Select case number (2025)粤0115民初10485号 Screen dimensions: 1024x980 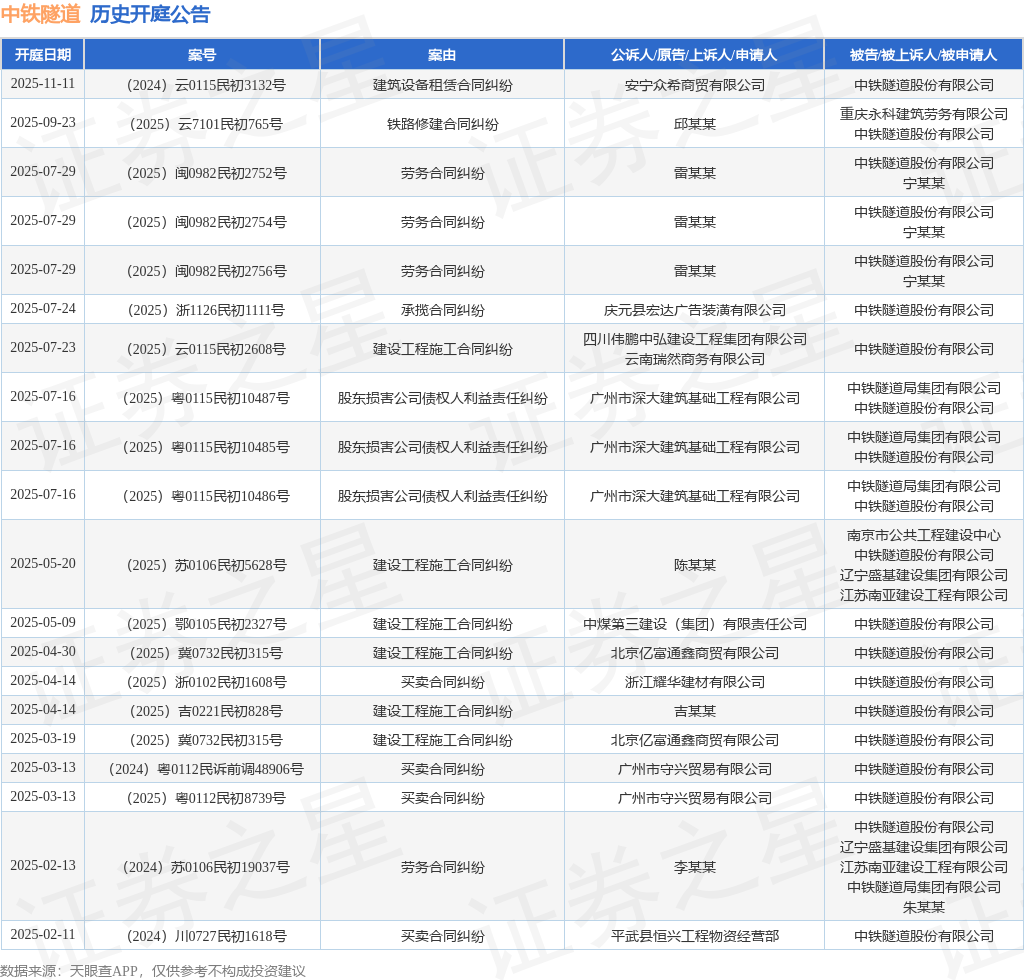tap(206, 447)
